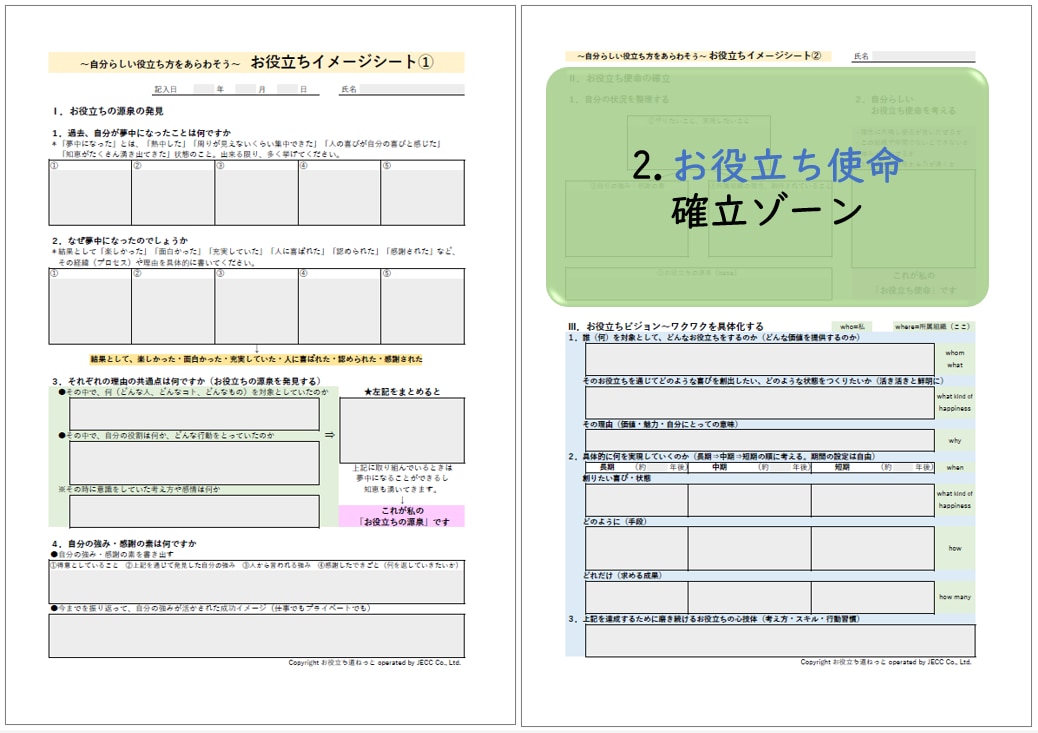This screenshot has height=733, width=1038.
Task: Click the 氏名 name field on sheet ①
Action: coord(412,89)
